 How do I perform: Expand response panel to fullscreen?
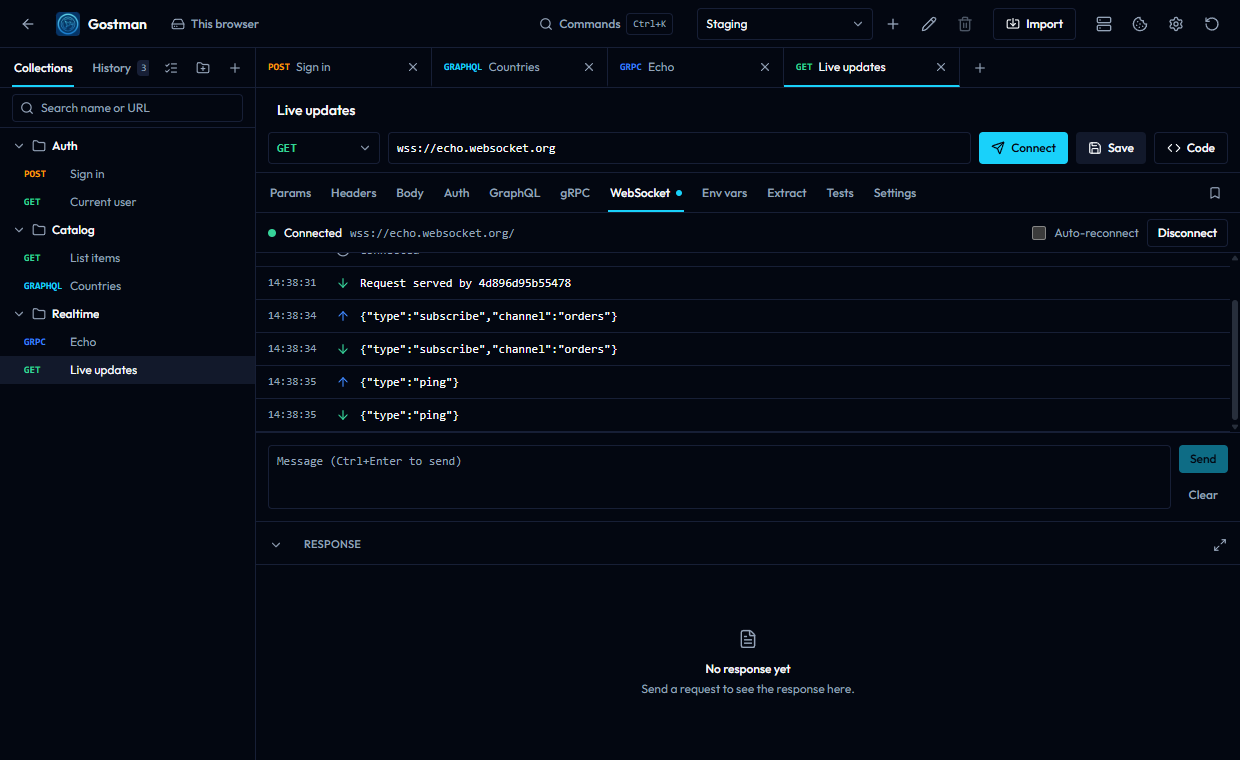coord(1220,545)
